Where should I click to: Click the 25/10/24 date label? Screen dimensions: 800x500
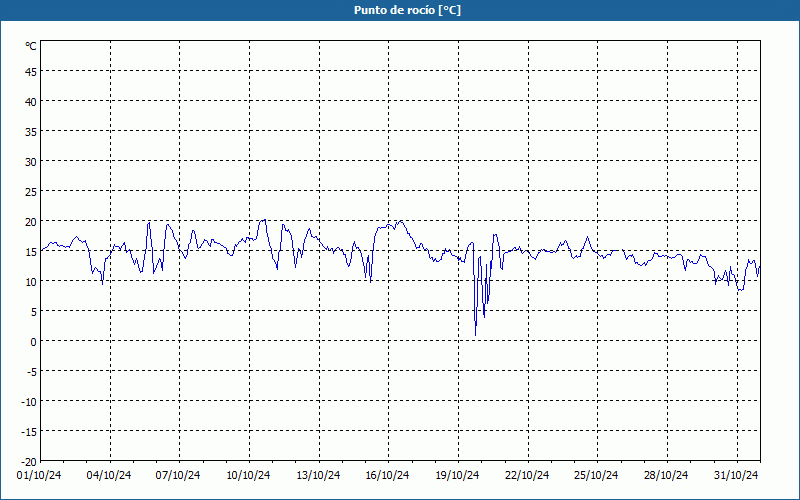click(x=596, y=476)
